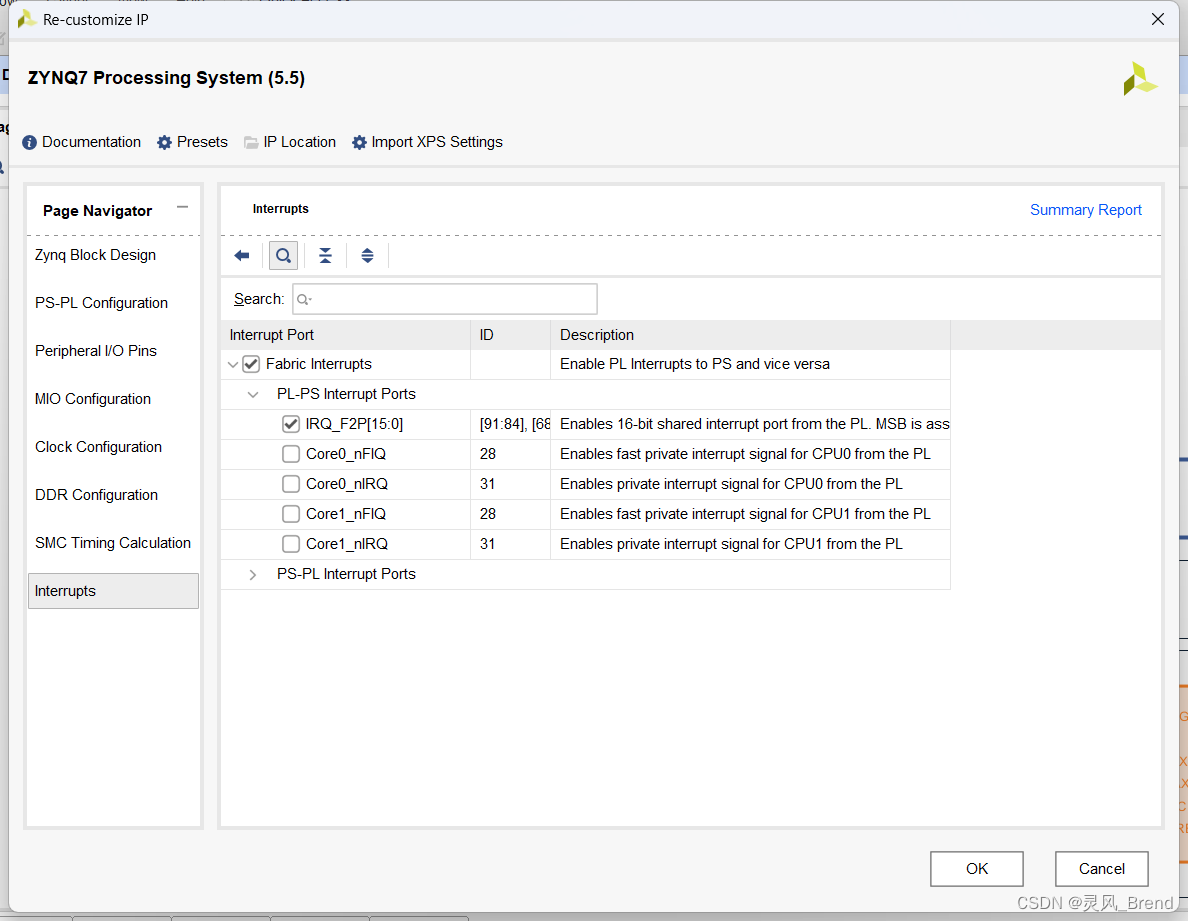Image resolution: width=1188 pixels, height=921 pixels.
Task: Enable the Core1_nFIQ checkbox
Action: click(x=291, y=514)
